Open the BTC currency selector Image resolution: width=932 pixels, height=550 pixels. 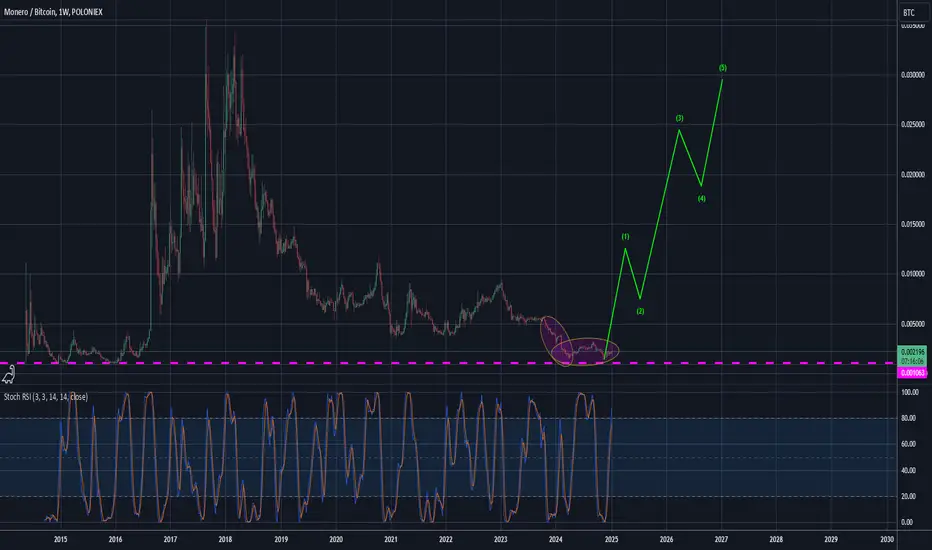point(912,12)
